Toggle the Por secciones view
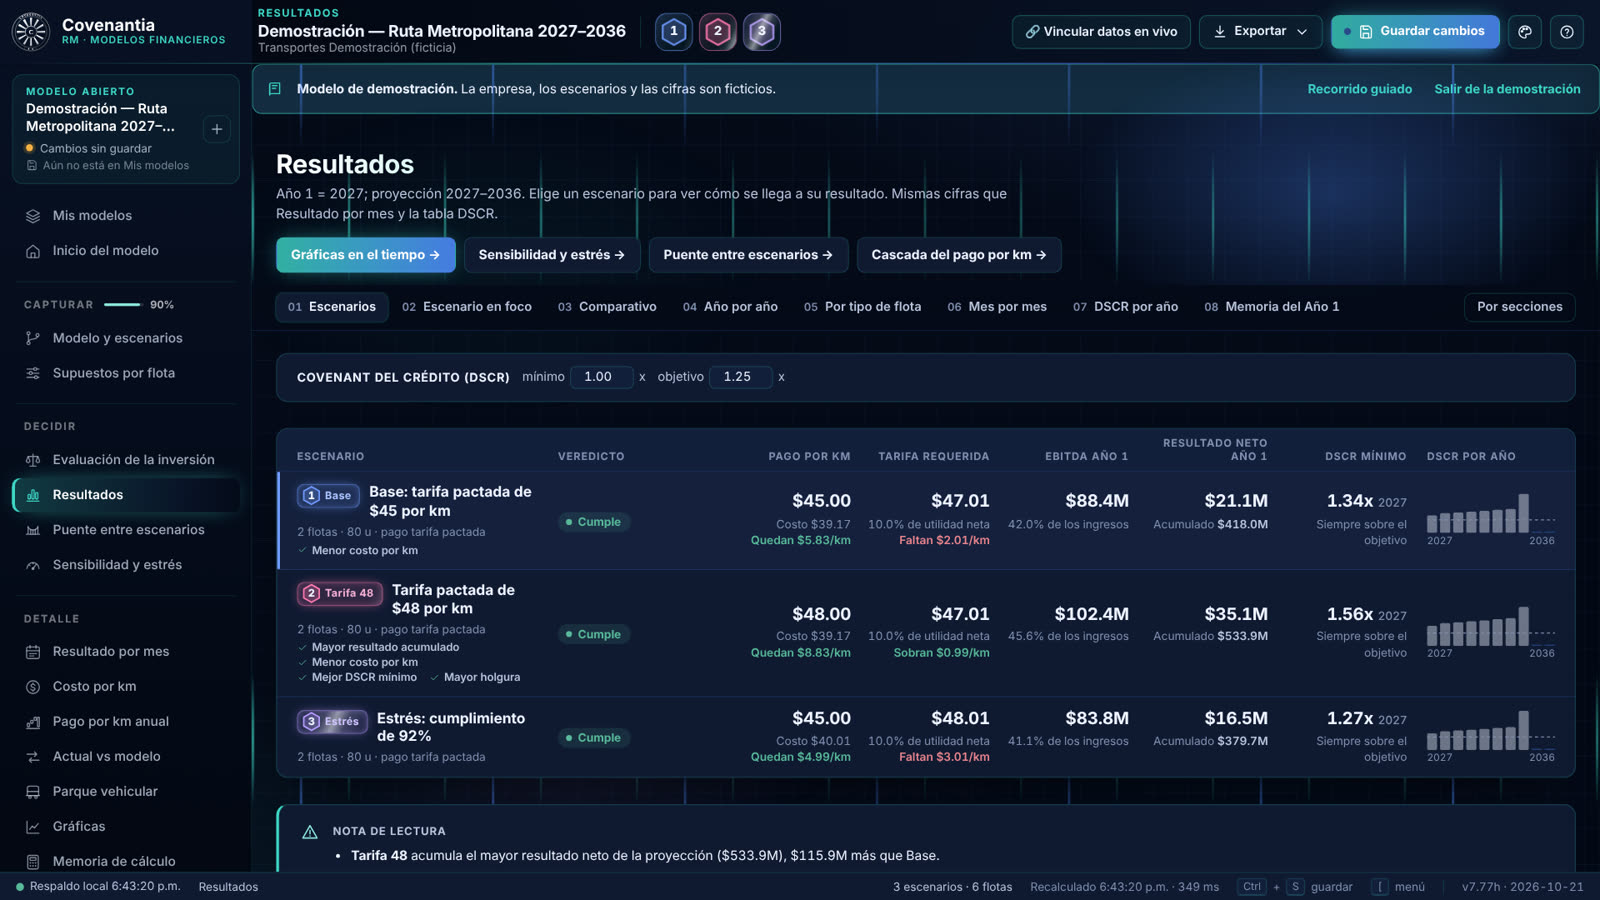1600x900 pixels. tap(1520, 307)
